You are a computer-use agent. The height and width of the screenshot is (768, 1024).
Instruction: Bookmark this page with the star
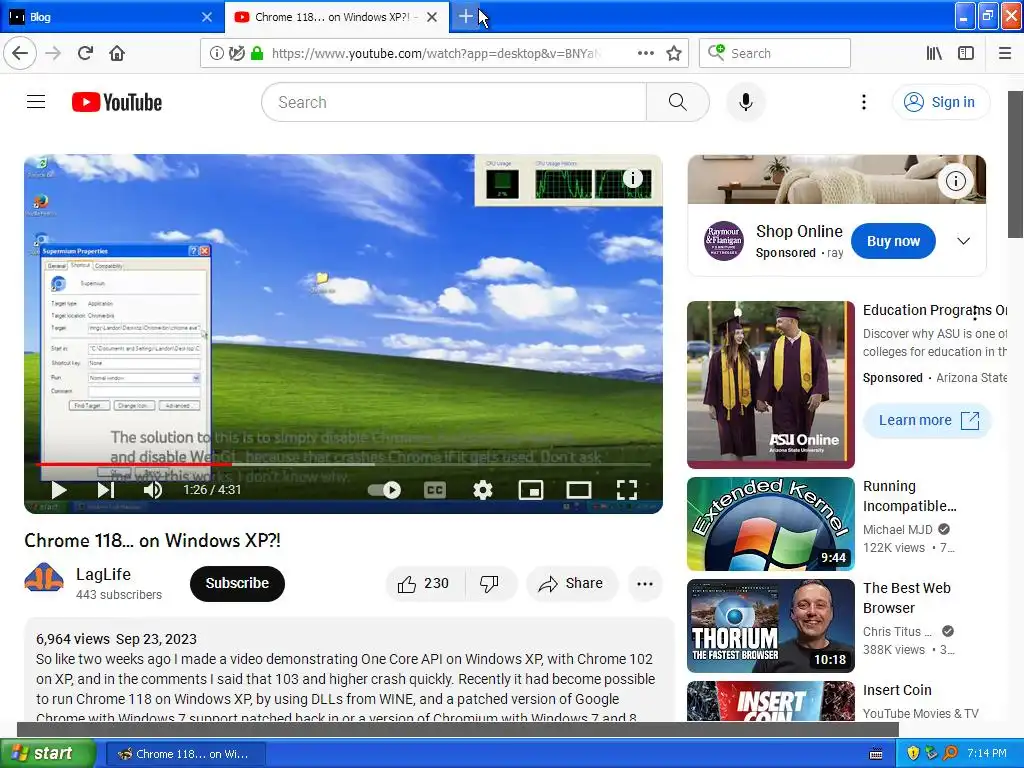pos(674,53)
